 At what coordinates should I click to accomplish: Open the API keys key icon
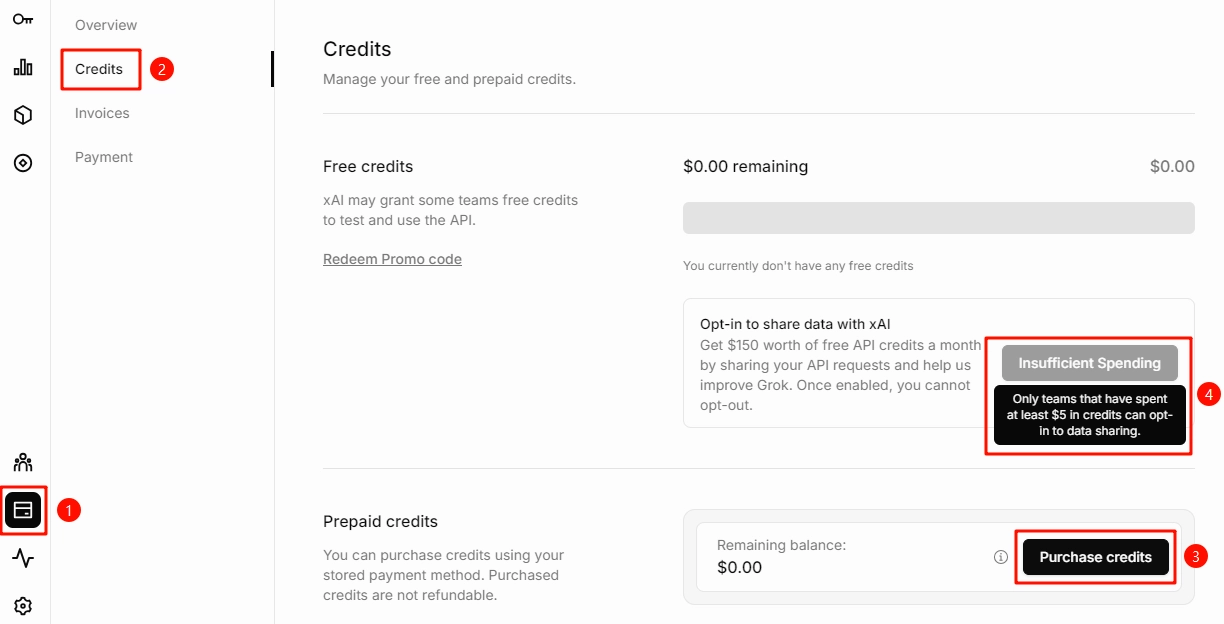23,18
